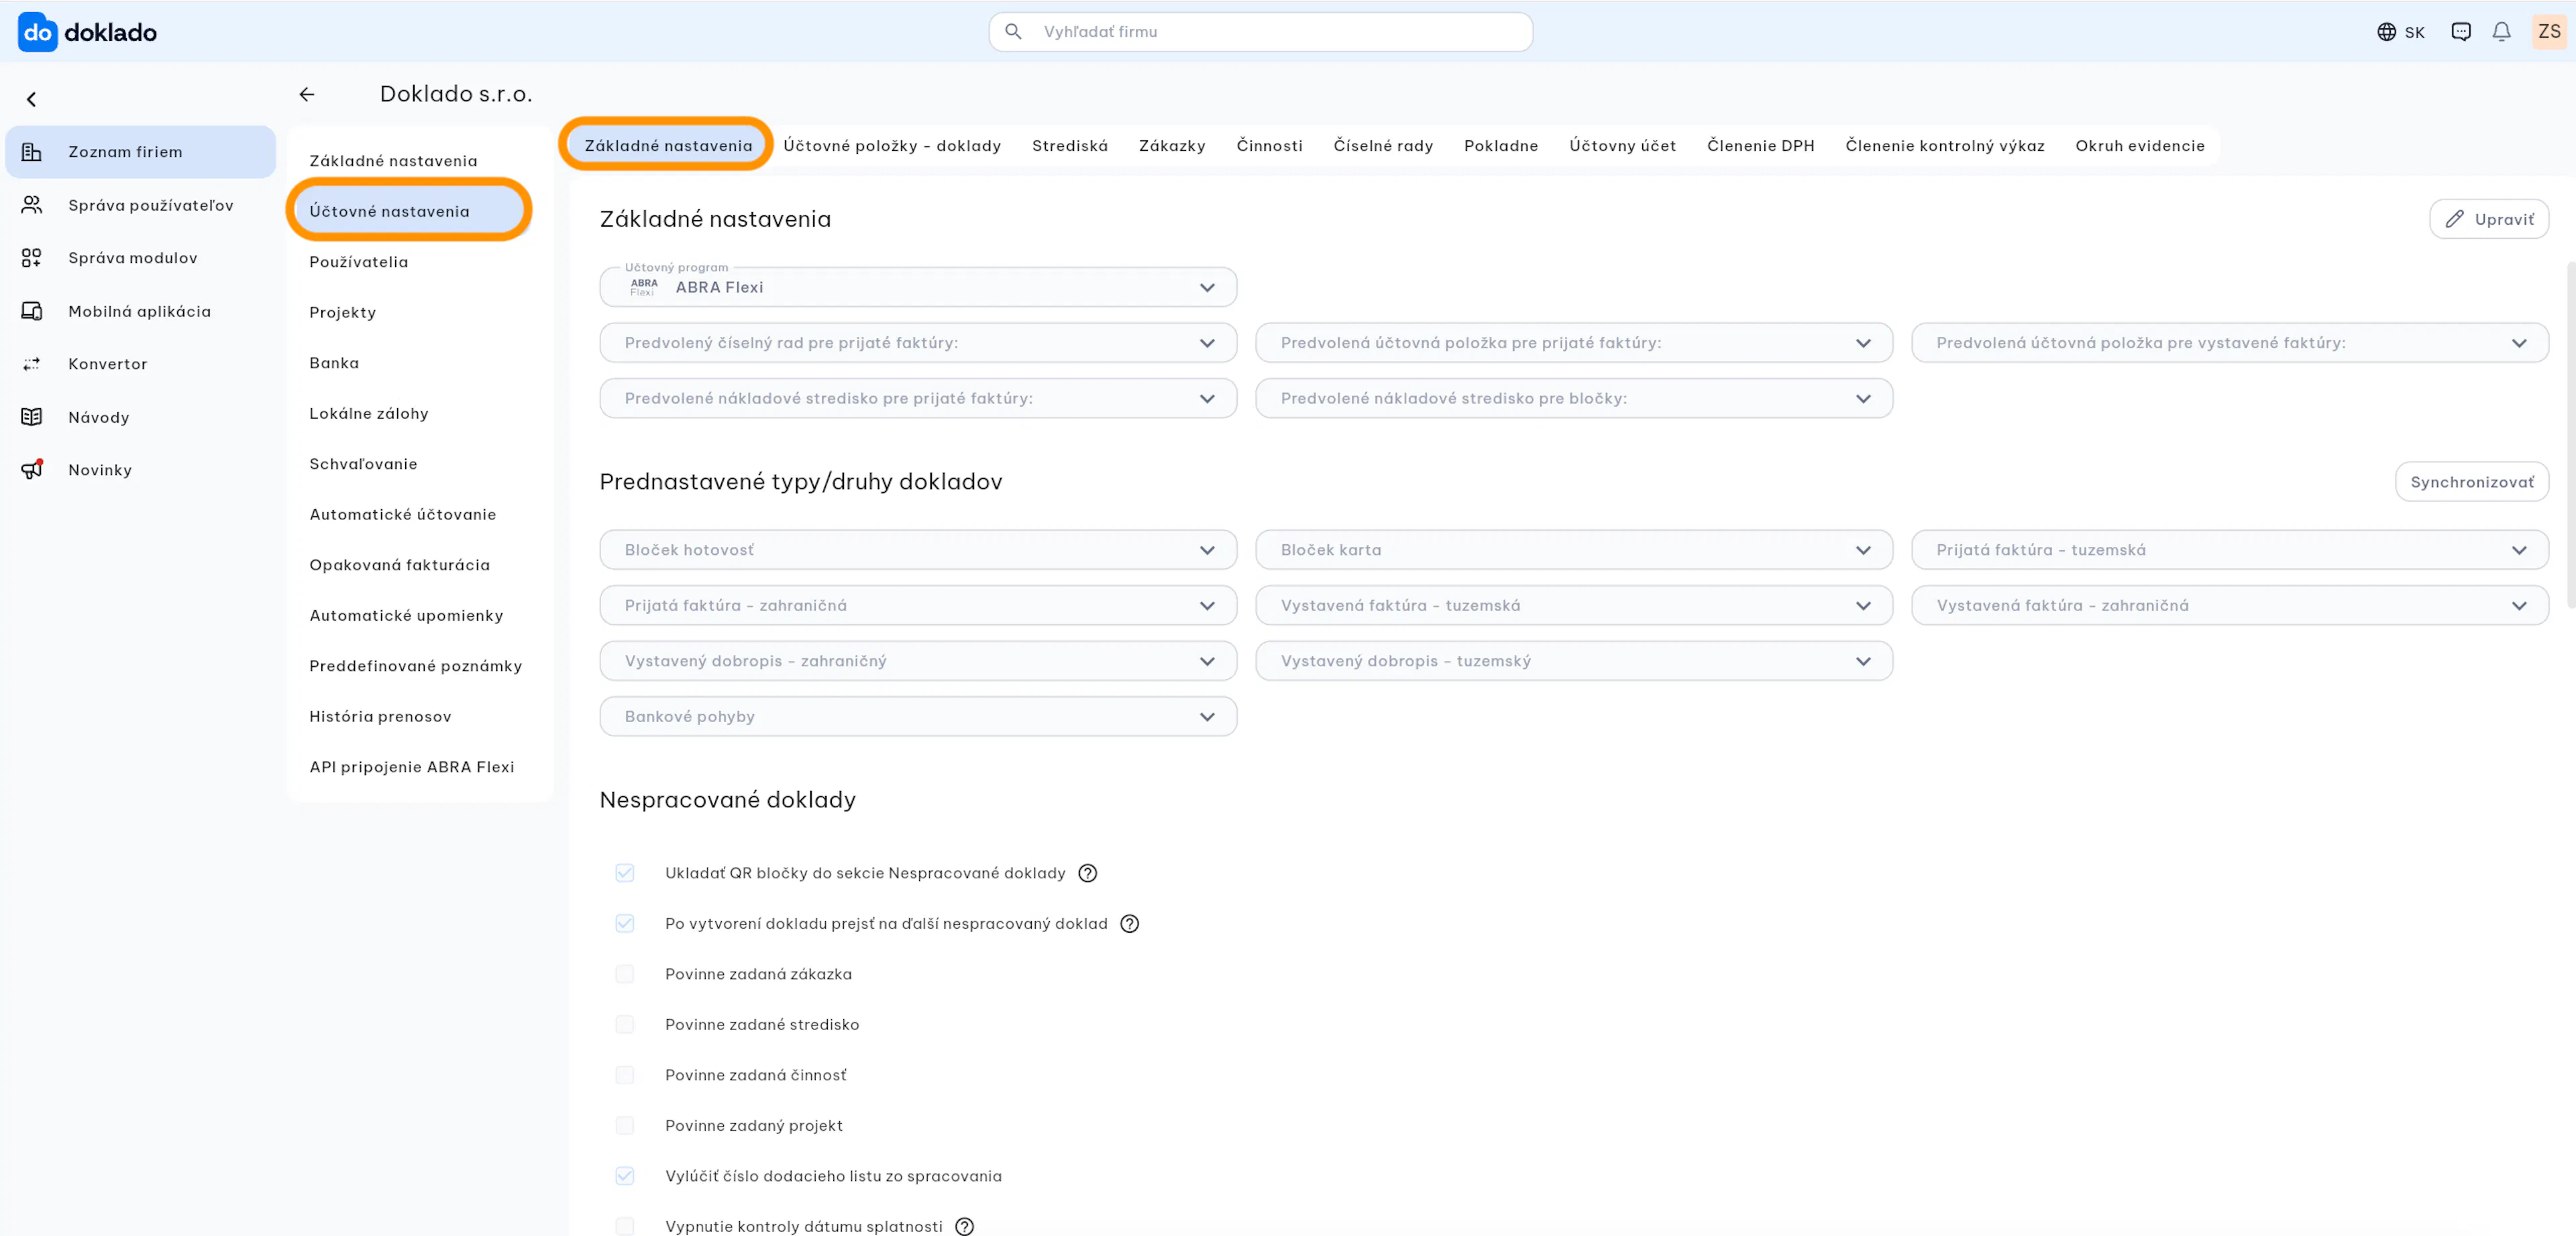Open Predvolená účtovná položka pre prijaté faktúry dropdown
The height and width of the screenshot is (1236, 2576).
[1574, 343]
